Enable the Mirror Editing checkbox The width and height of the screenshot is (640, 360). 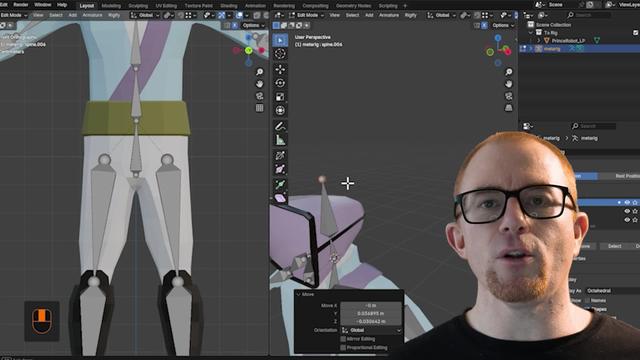point(343,339)
